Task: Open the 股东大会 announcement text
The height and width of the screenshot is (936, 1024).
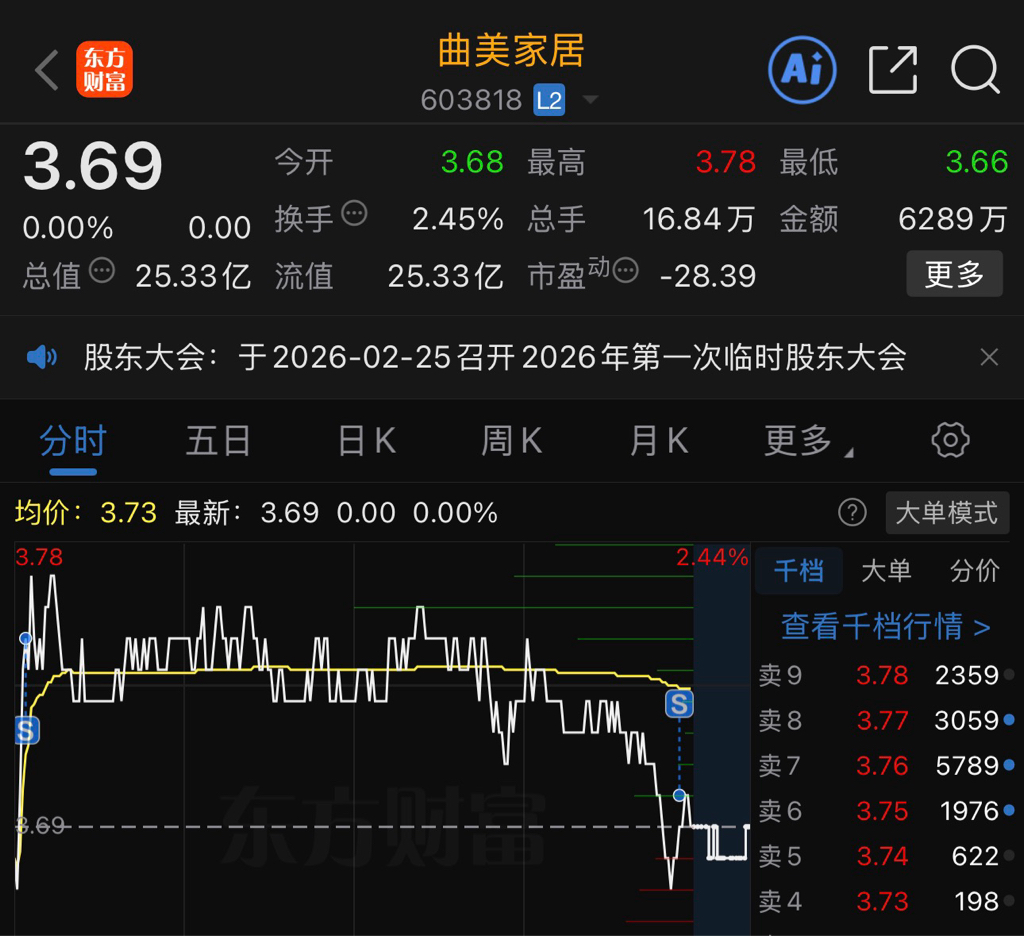Action: click(495, 357)
